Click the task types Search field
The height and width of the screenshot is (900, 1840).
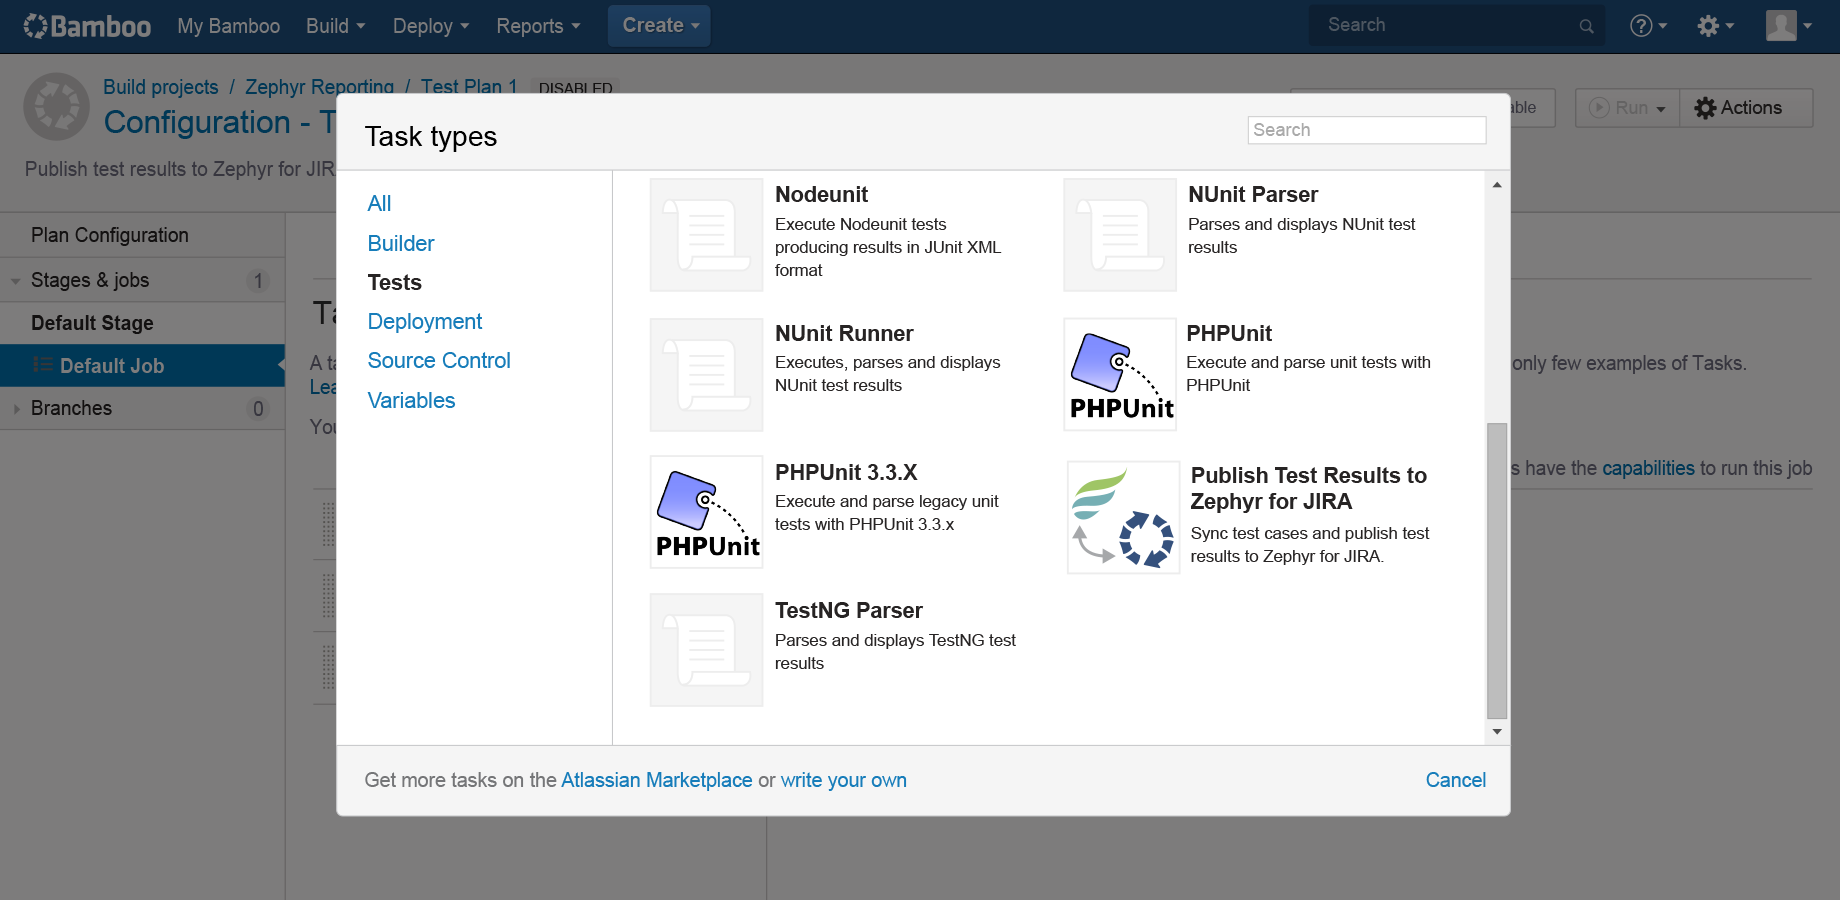pyautogui.click(x=1366, y=130)
